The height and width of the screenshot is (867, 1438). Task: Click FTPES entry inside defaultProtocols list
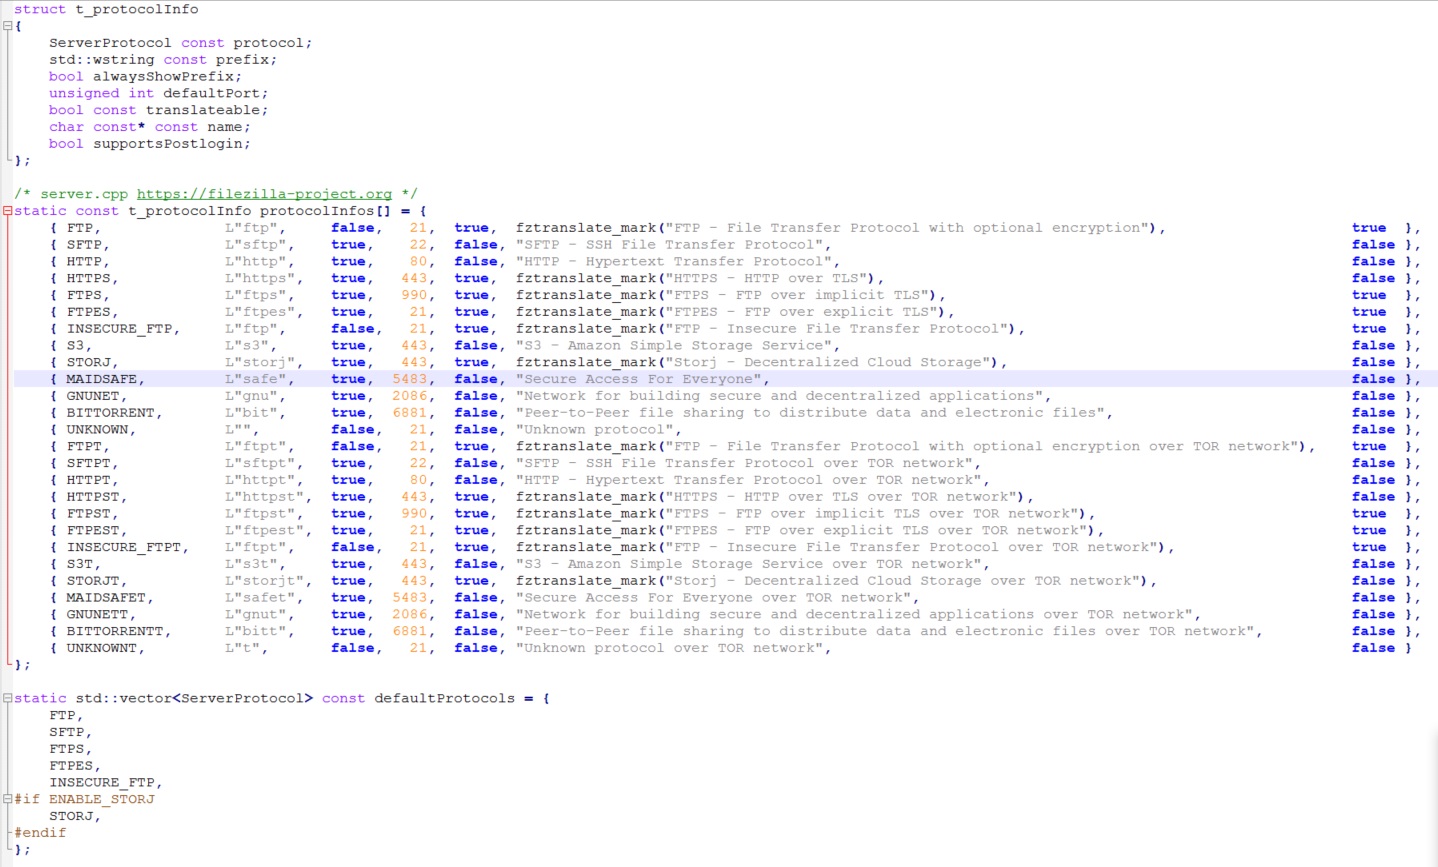coord(70,766)
